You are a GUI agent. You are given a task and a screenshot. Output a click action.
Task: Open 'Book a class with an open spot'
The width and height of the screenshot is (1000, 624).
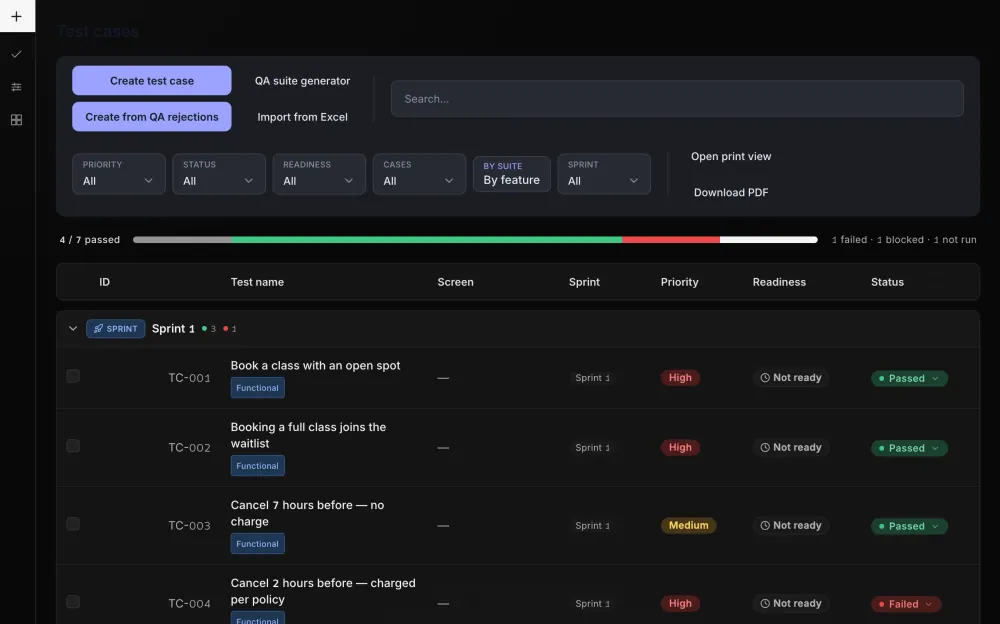(x=315, y=366)
